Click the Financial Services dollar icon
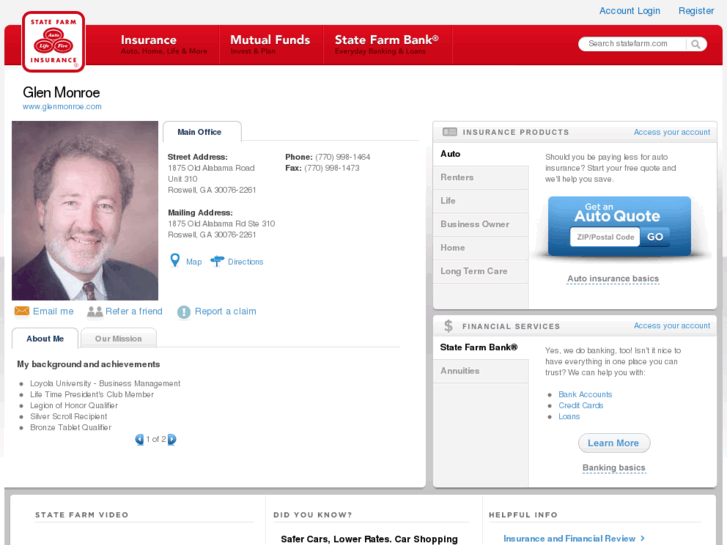The image size is (727, 545). pos(448,326)
